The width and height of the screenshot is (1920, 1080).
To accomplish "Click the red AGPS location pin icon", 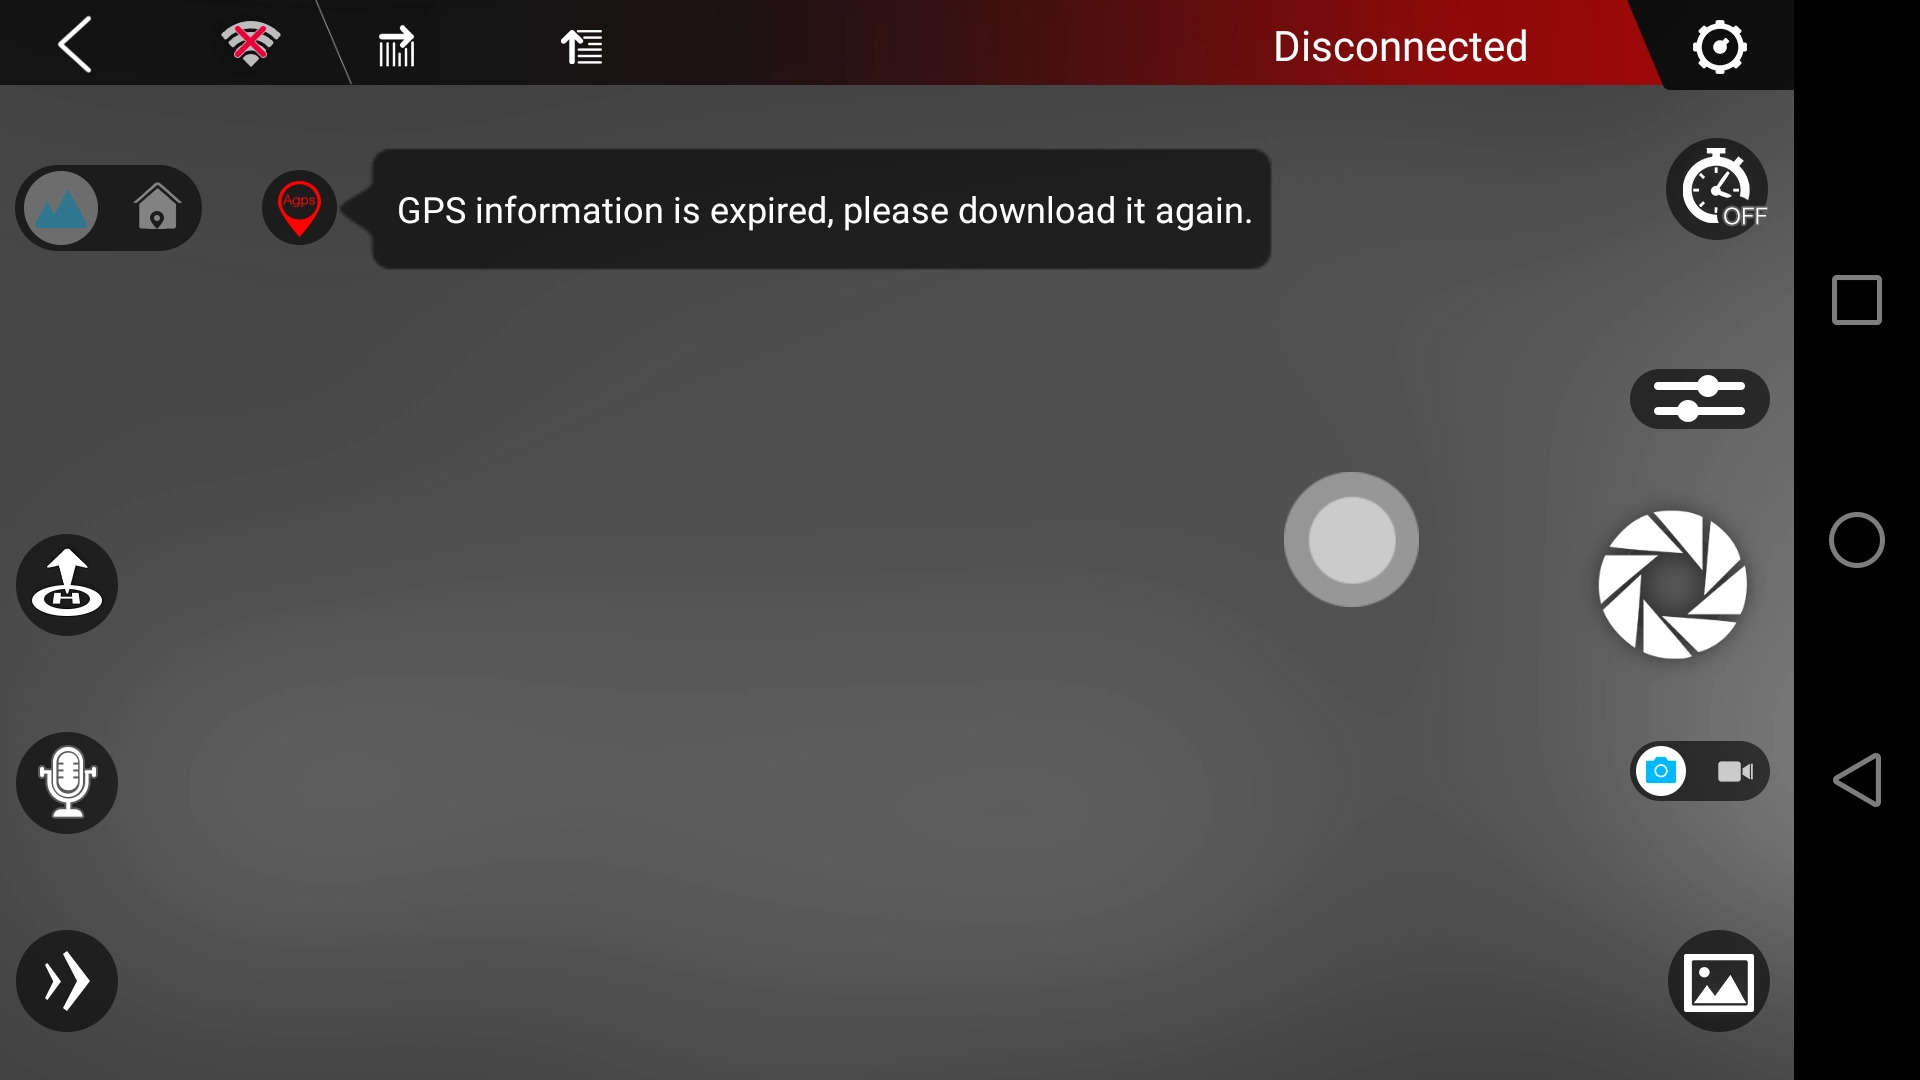I will (x=299, y=208).
